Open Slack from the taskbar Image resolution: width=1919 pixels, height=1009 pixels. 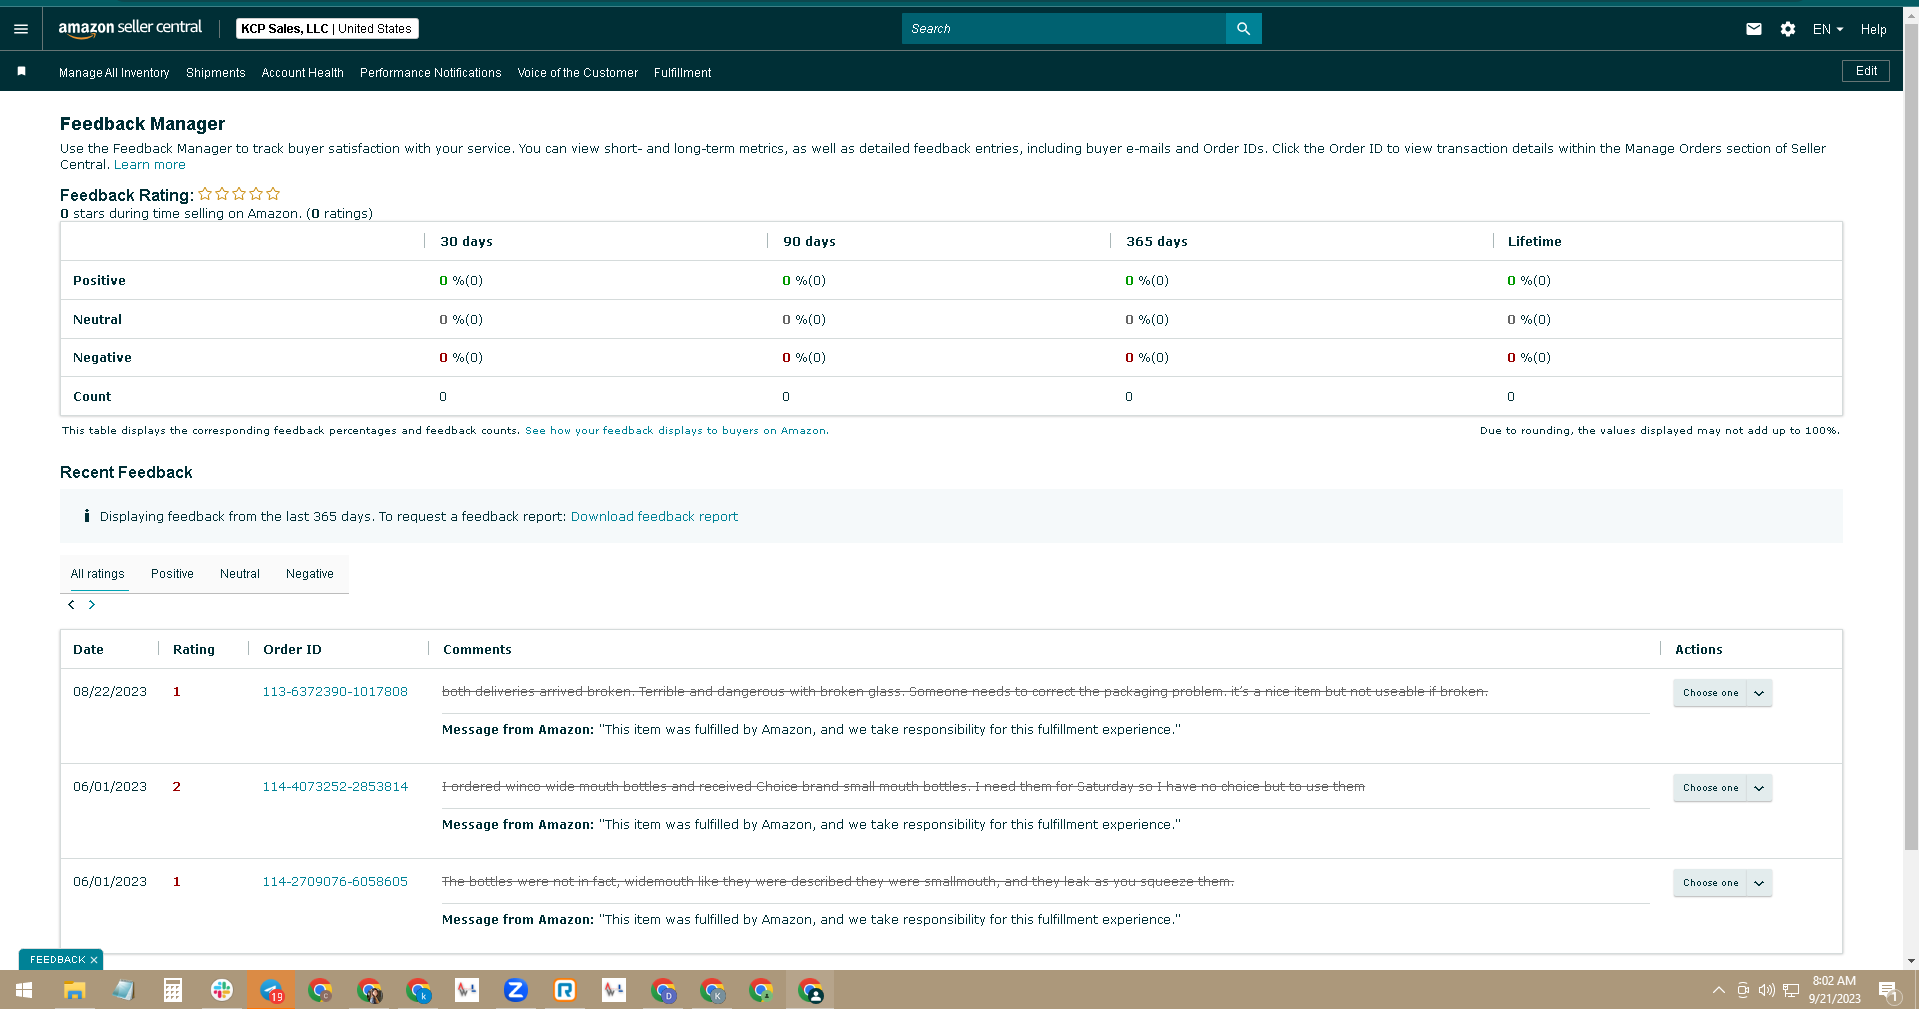tap(222, 990)
